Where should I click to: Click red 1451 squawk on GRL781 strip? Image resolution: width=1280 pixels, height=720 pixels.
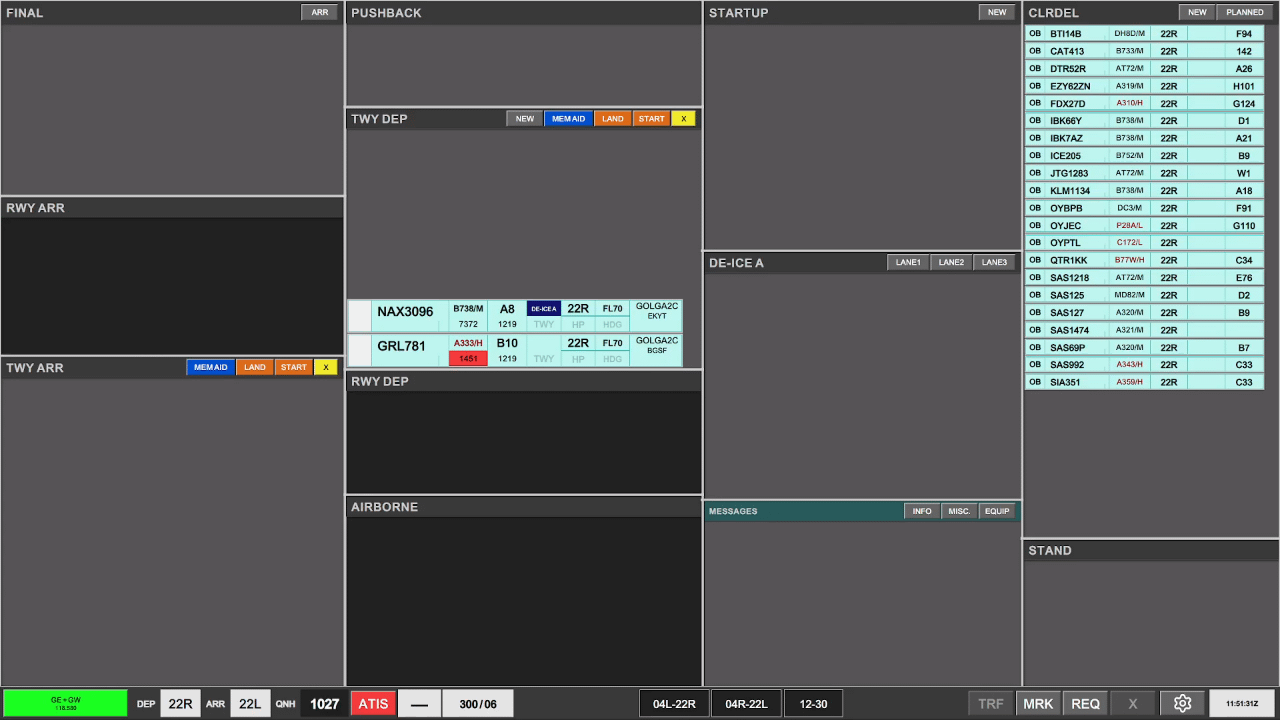pos(468,359)
